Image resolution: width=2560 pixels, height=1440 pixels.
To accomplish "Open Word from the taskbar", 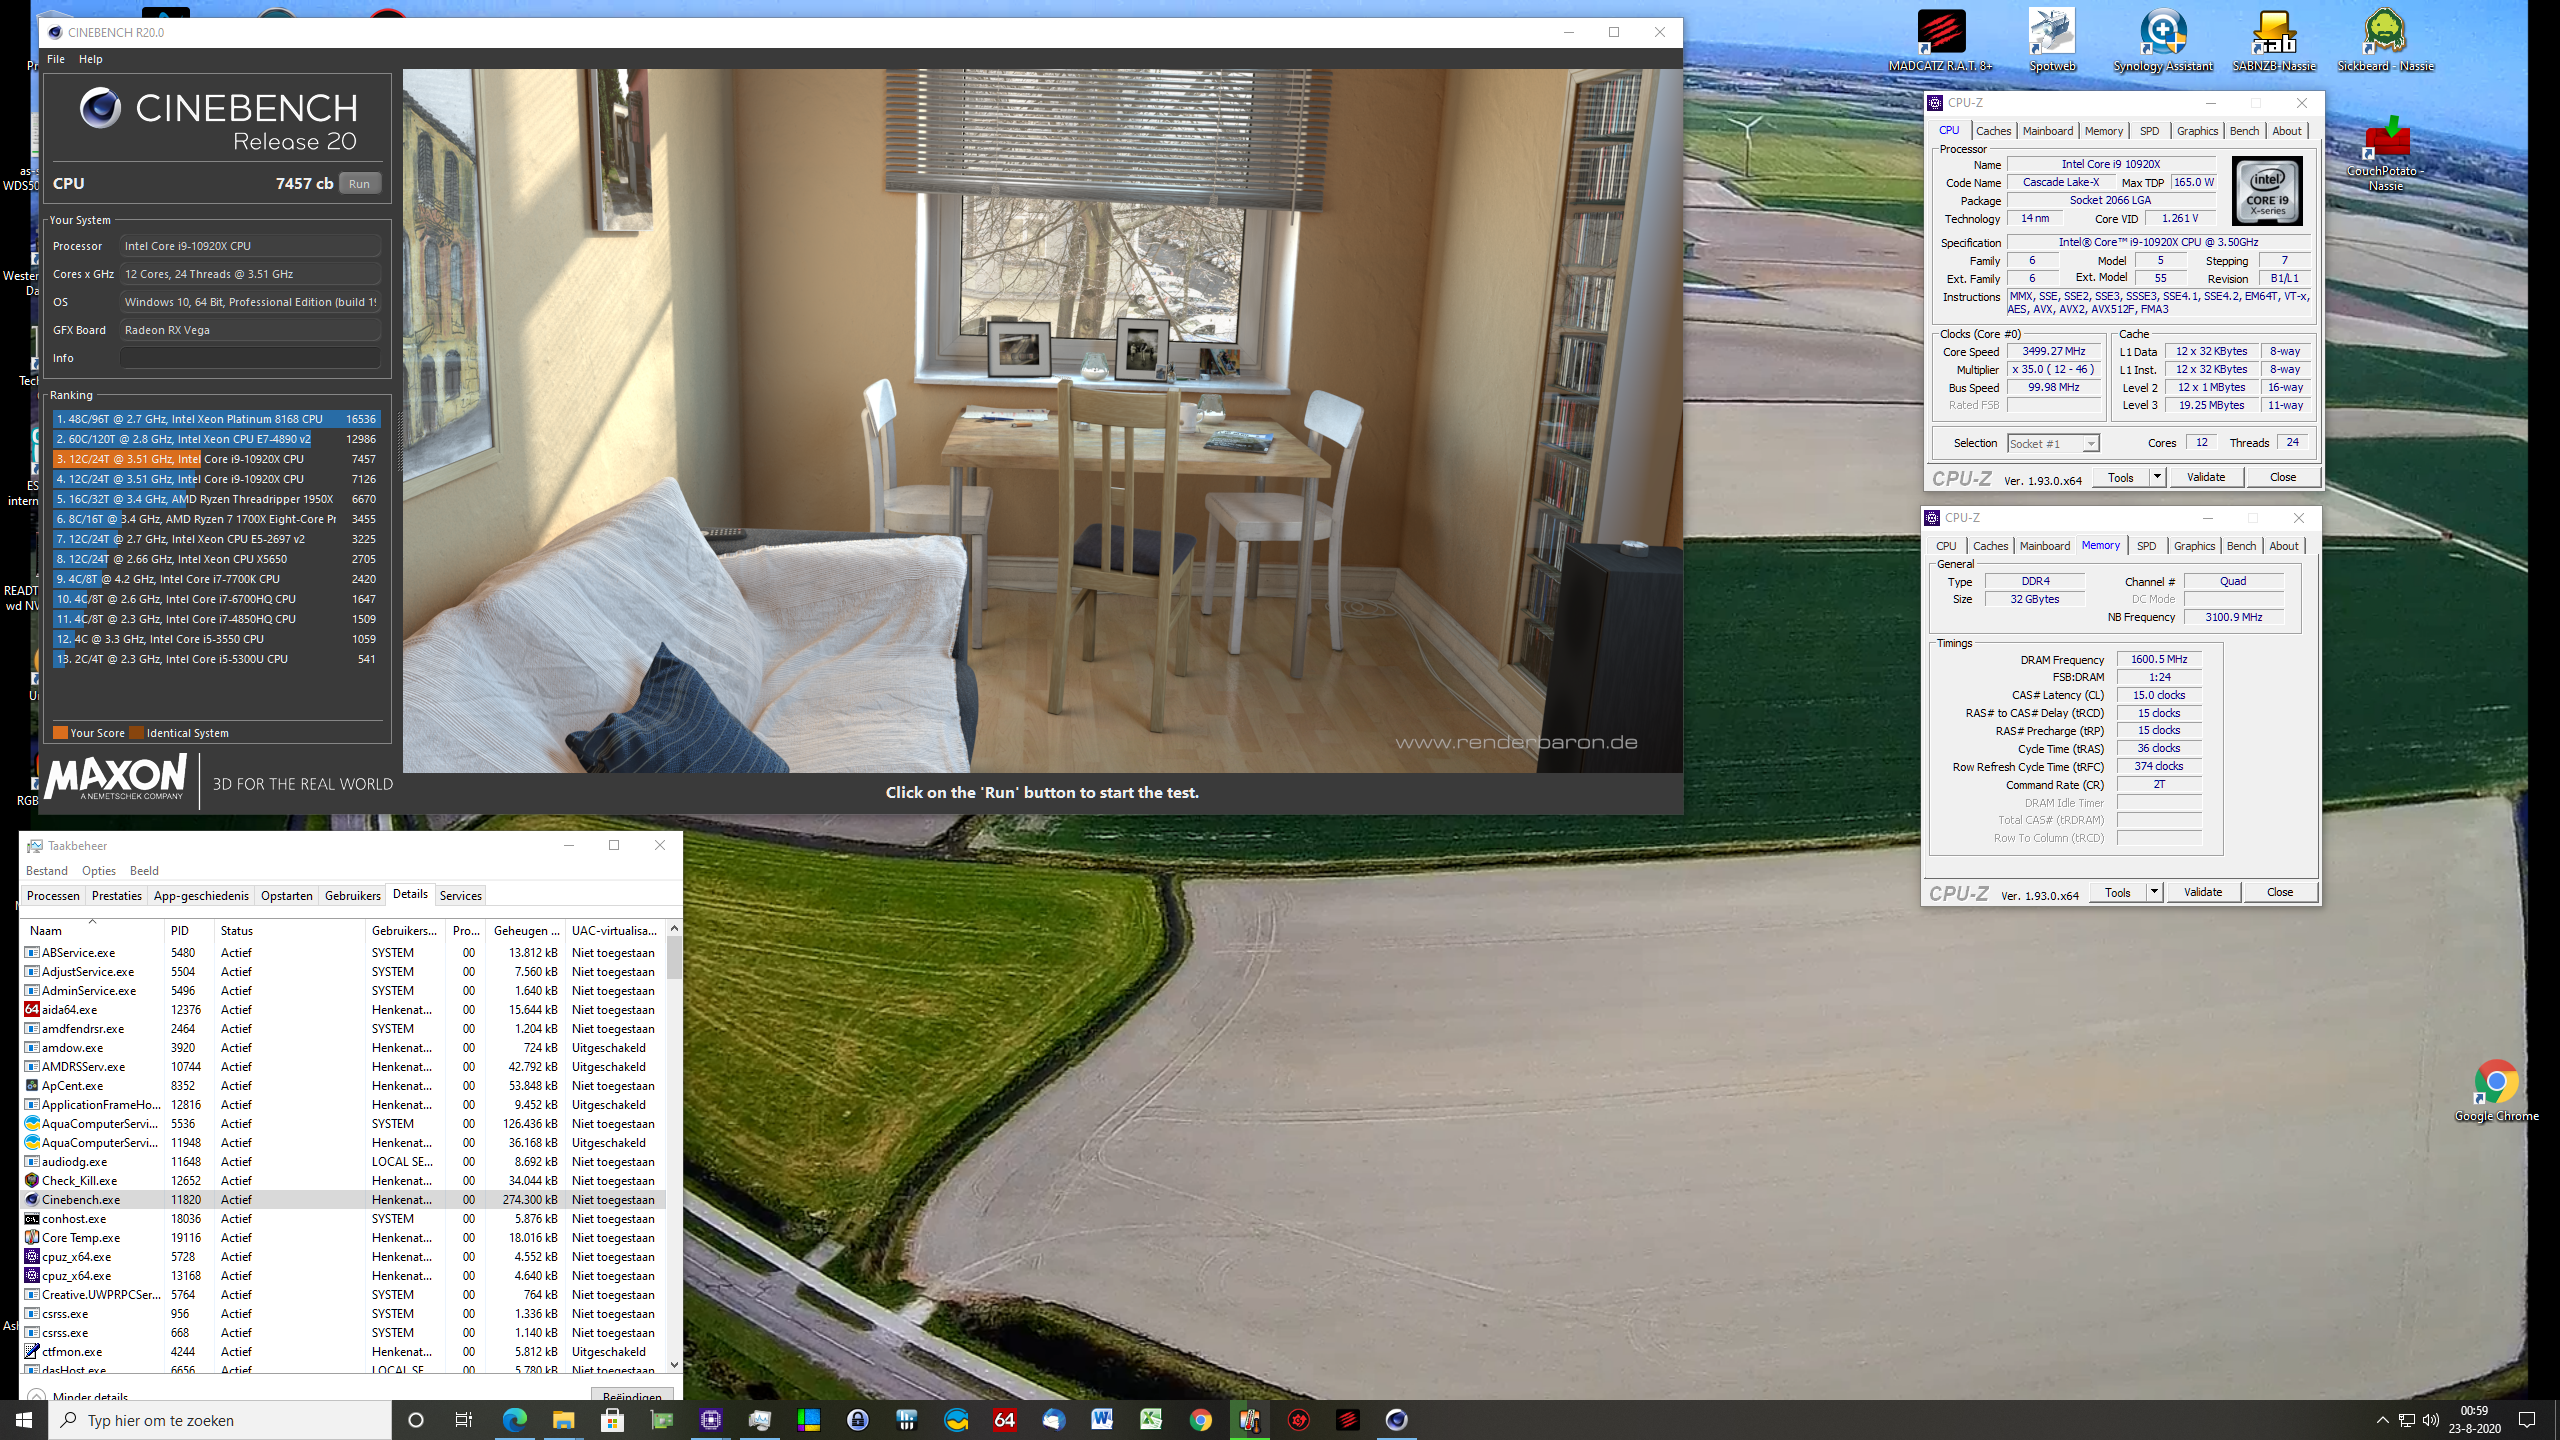I will [x=1102, y=1420].
